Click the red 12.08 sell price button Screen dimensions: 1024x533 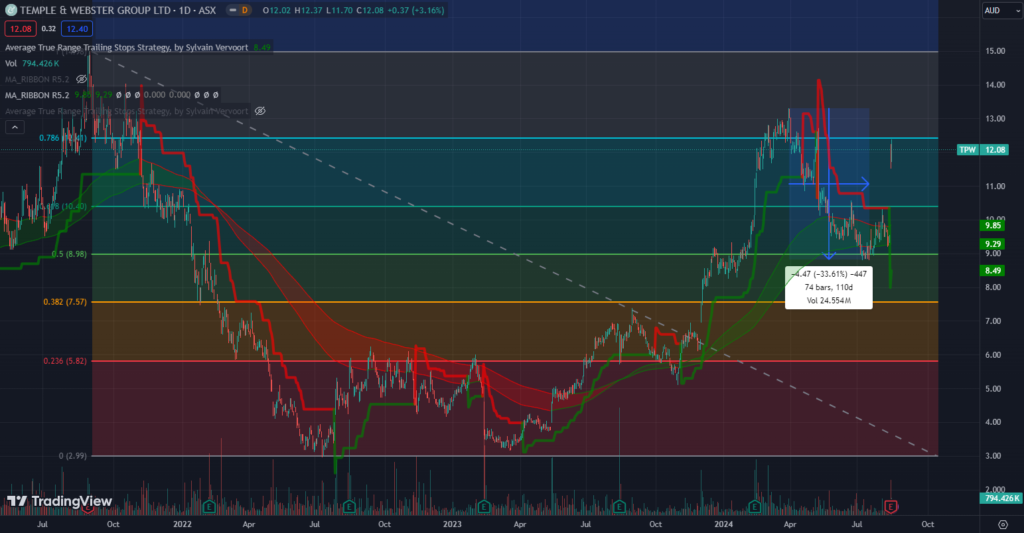point(20,29)
